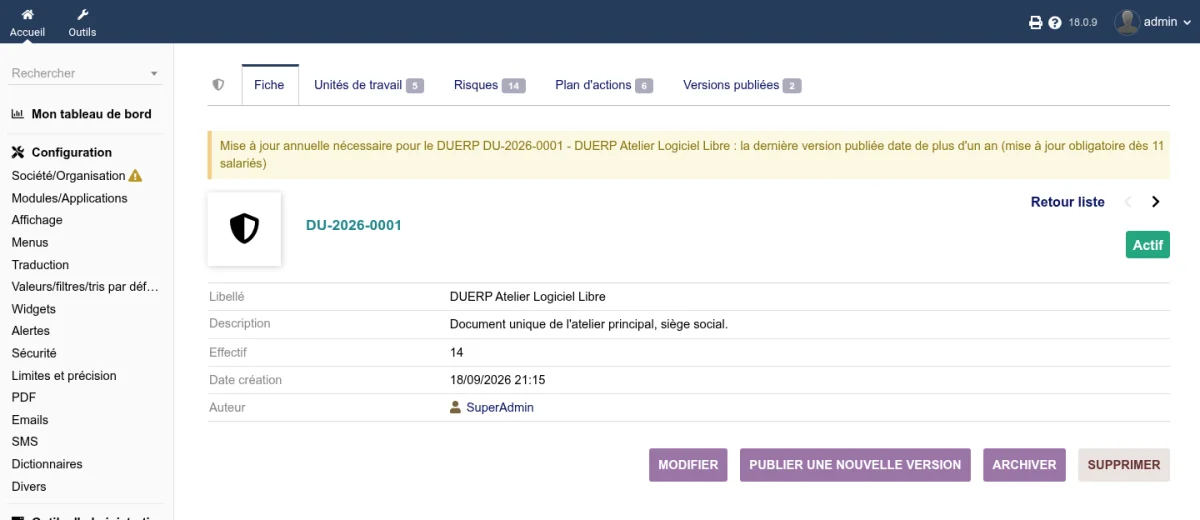This screenshot has width=1200, height=520.
Task: Click PUBLIER UNE NOUVELLE VERSION button
Action: [x=855, y=465]
